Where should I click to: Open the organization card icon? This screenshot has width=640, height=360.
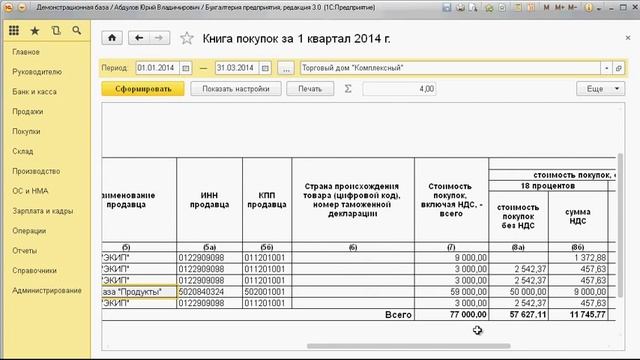(x=618, y=68)
